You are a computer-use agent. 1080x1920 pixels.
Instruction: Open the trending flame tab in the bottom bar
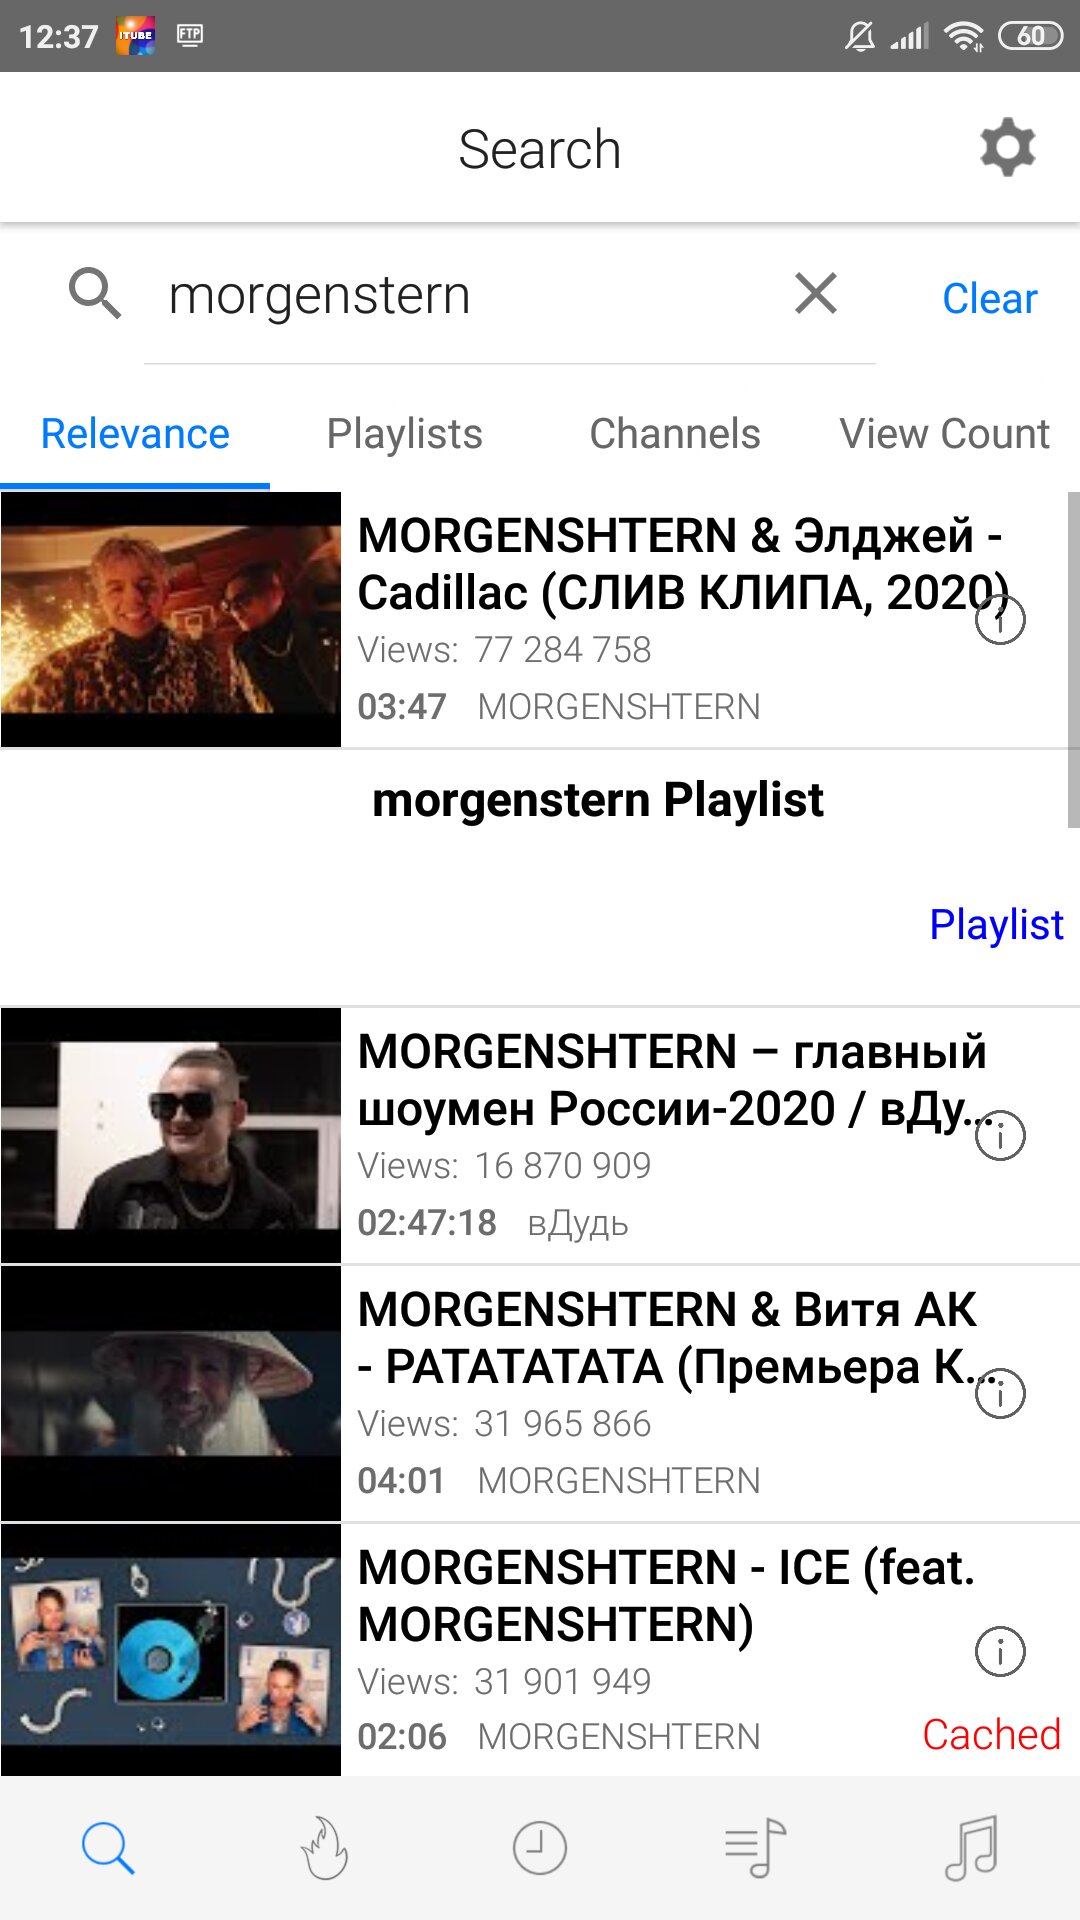[x=324, y=1848]
